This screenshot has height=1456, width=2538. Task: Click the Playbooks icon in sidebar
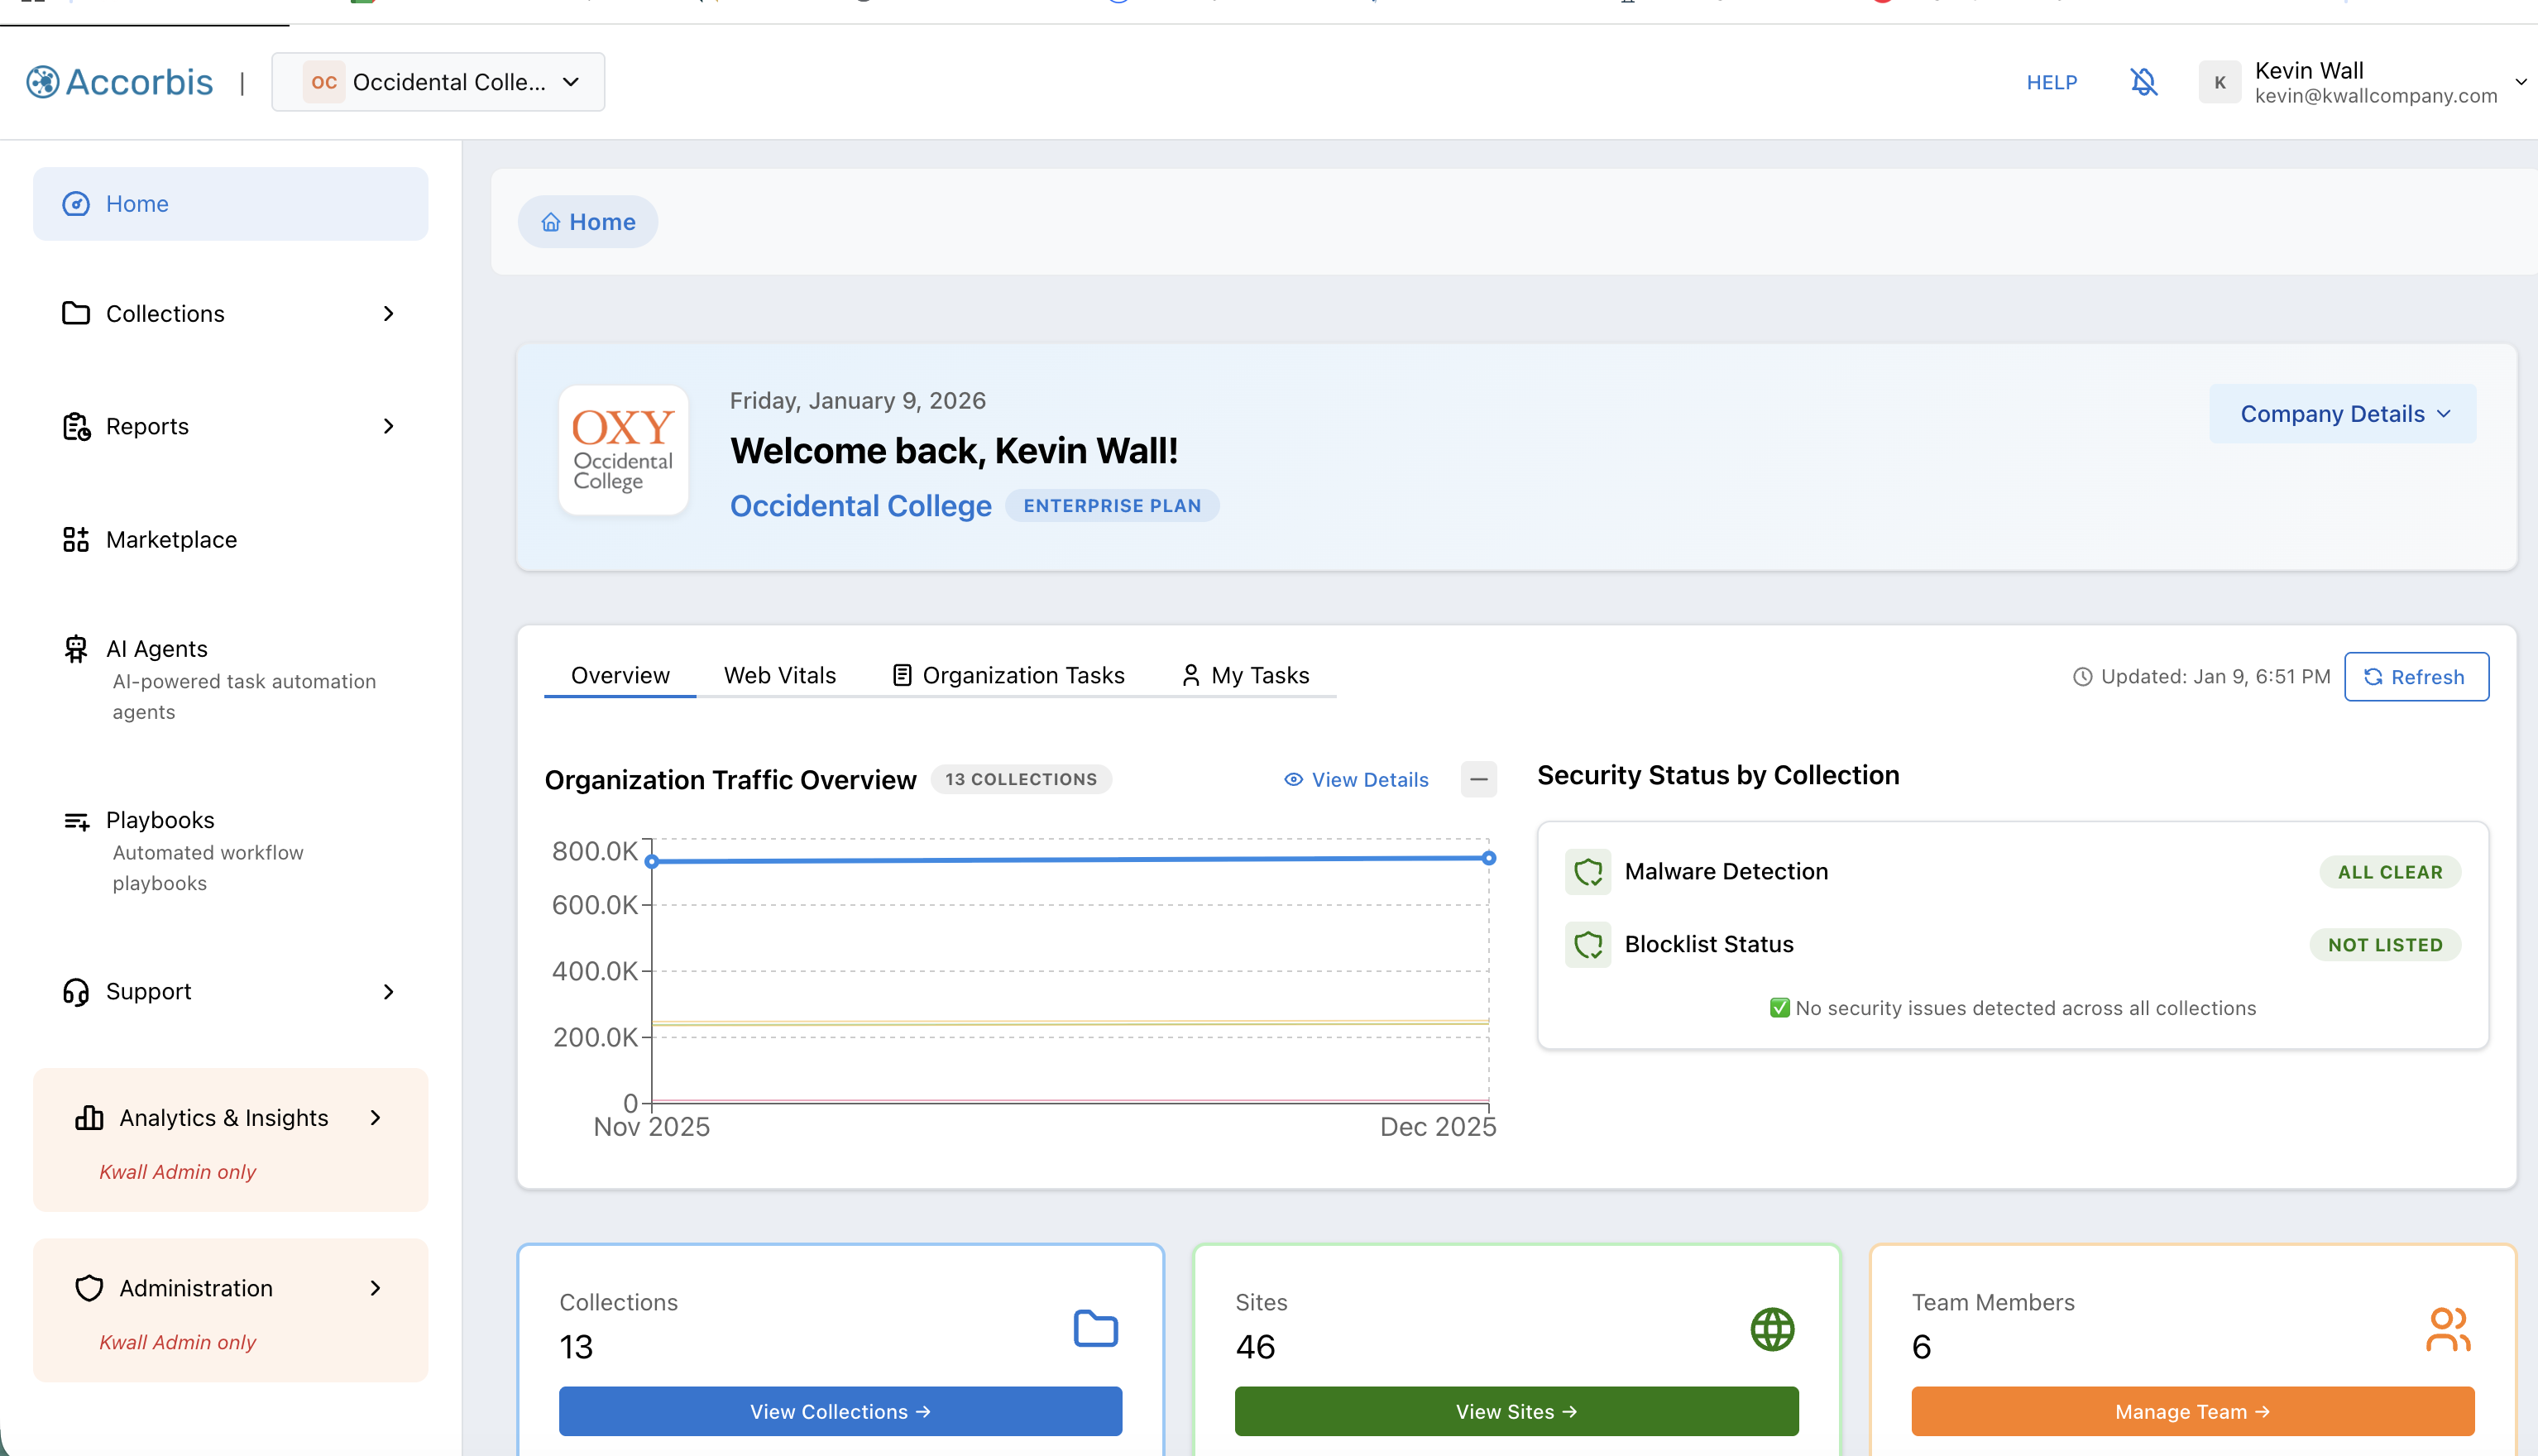tap(77, 820)
